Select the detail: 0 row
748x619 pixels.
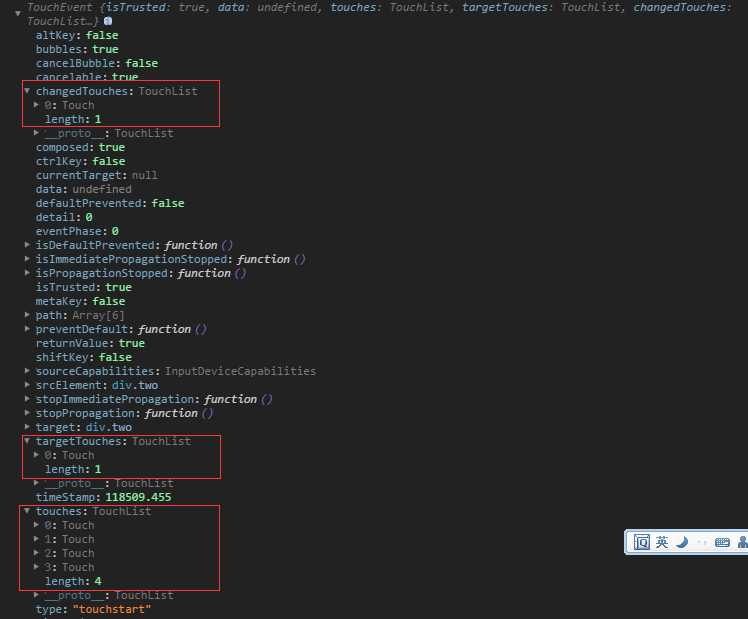(64, 217)
